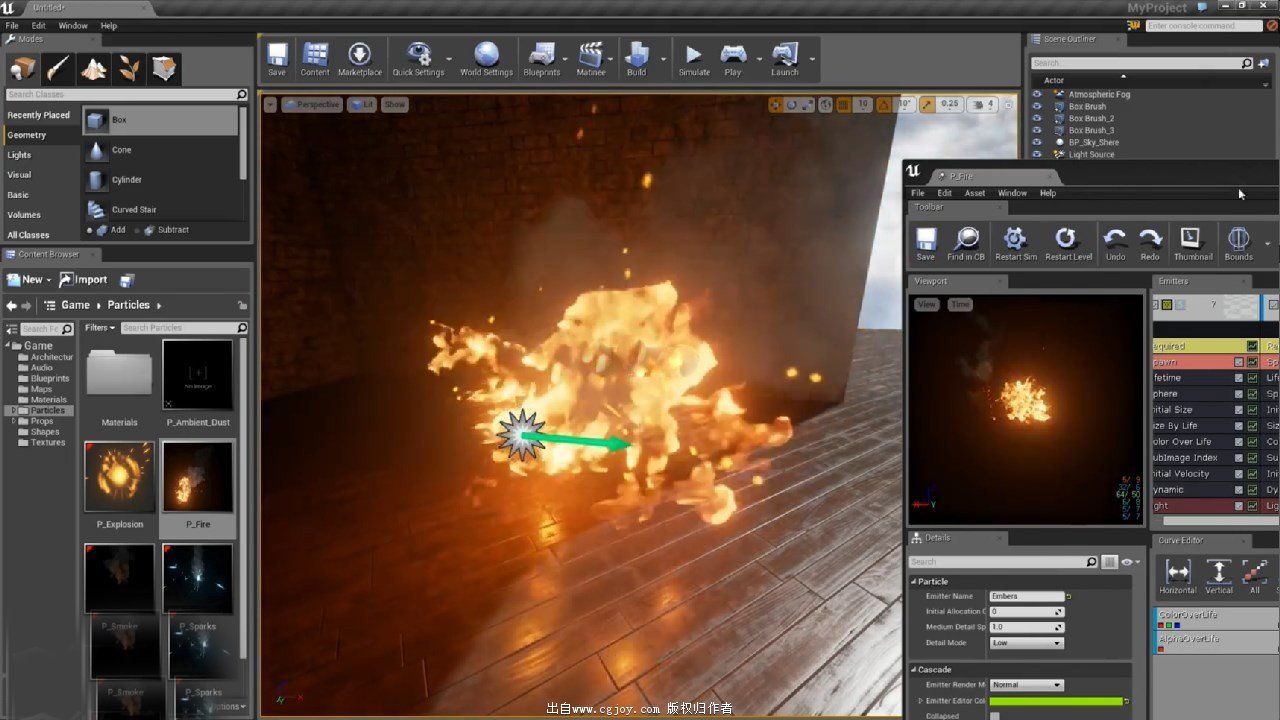1280x720 pixels.
Task: Click the Play gamepad icon
Action: point(733,59)
